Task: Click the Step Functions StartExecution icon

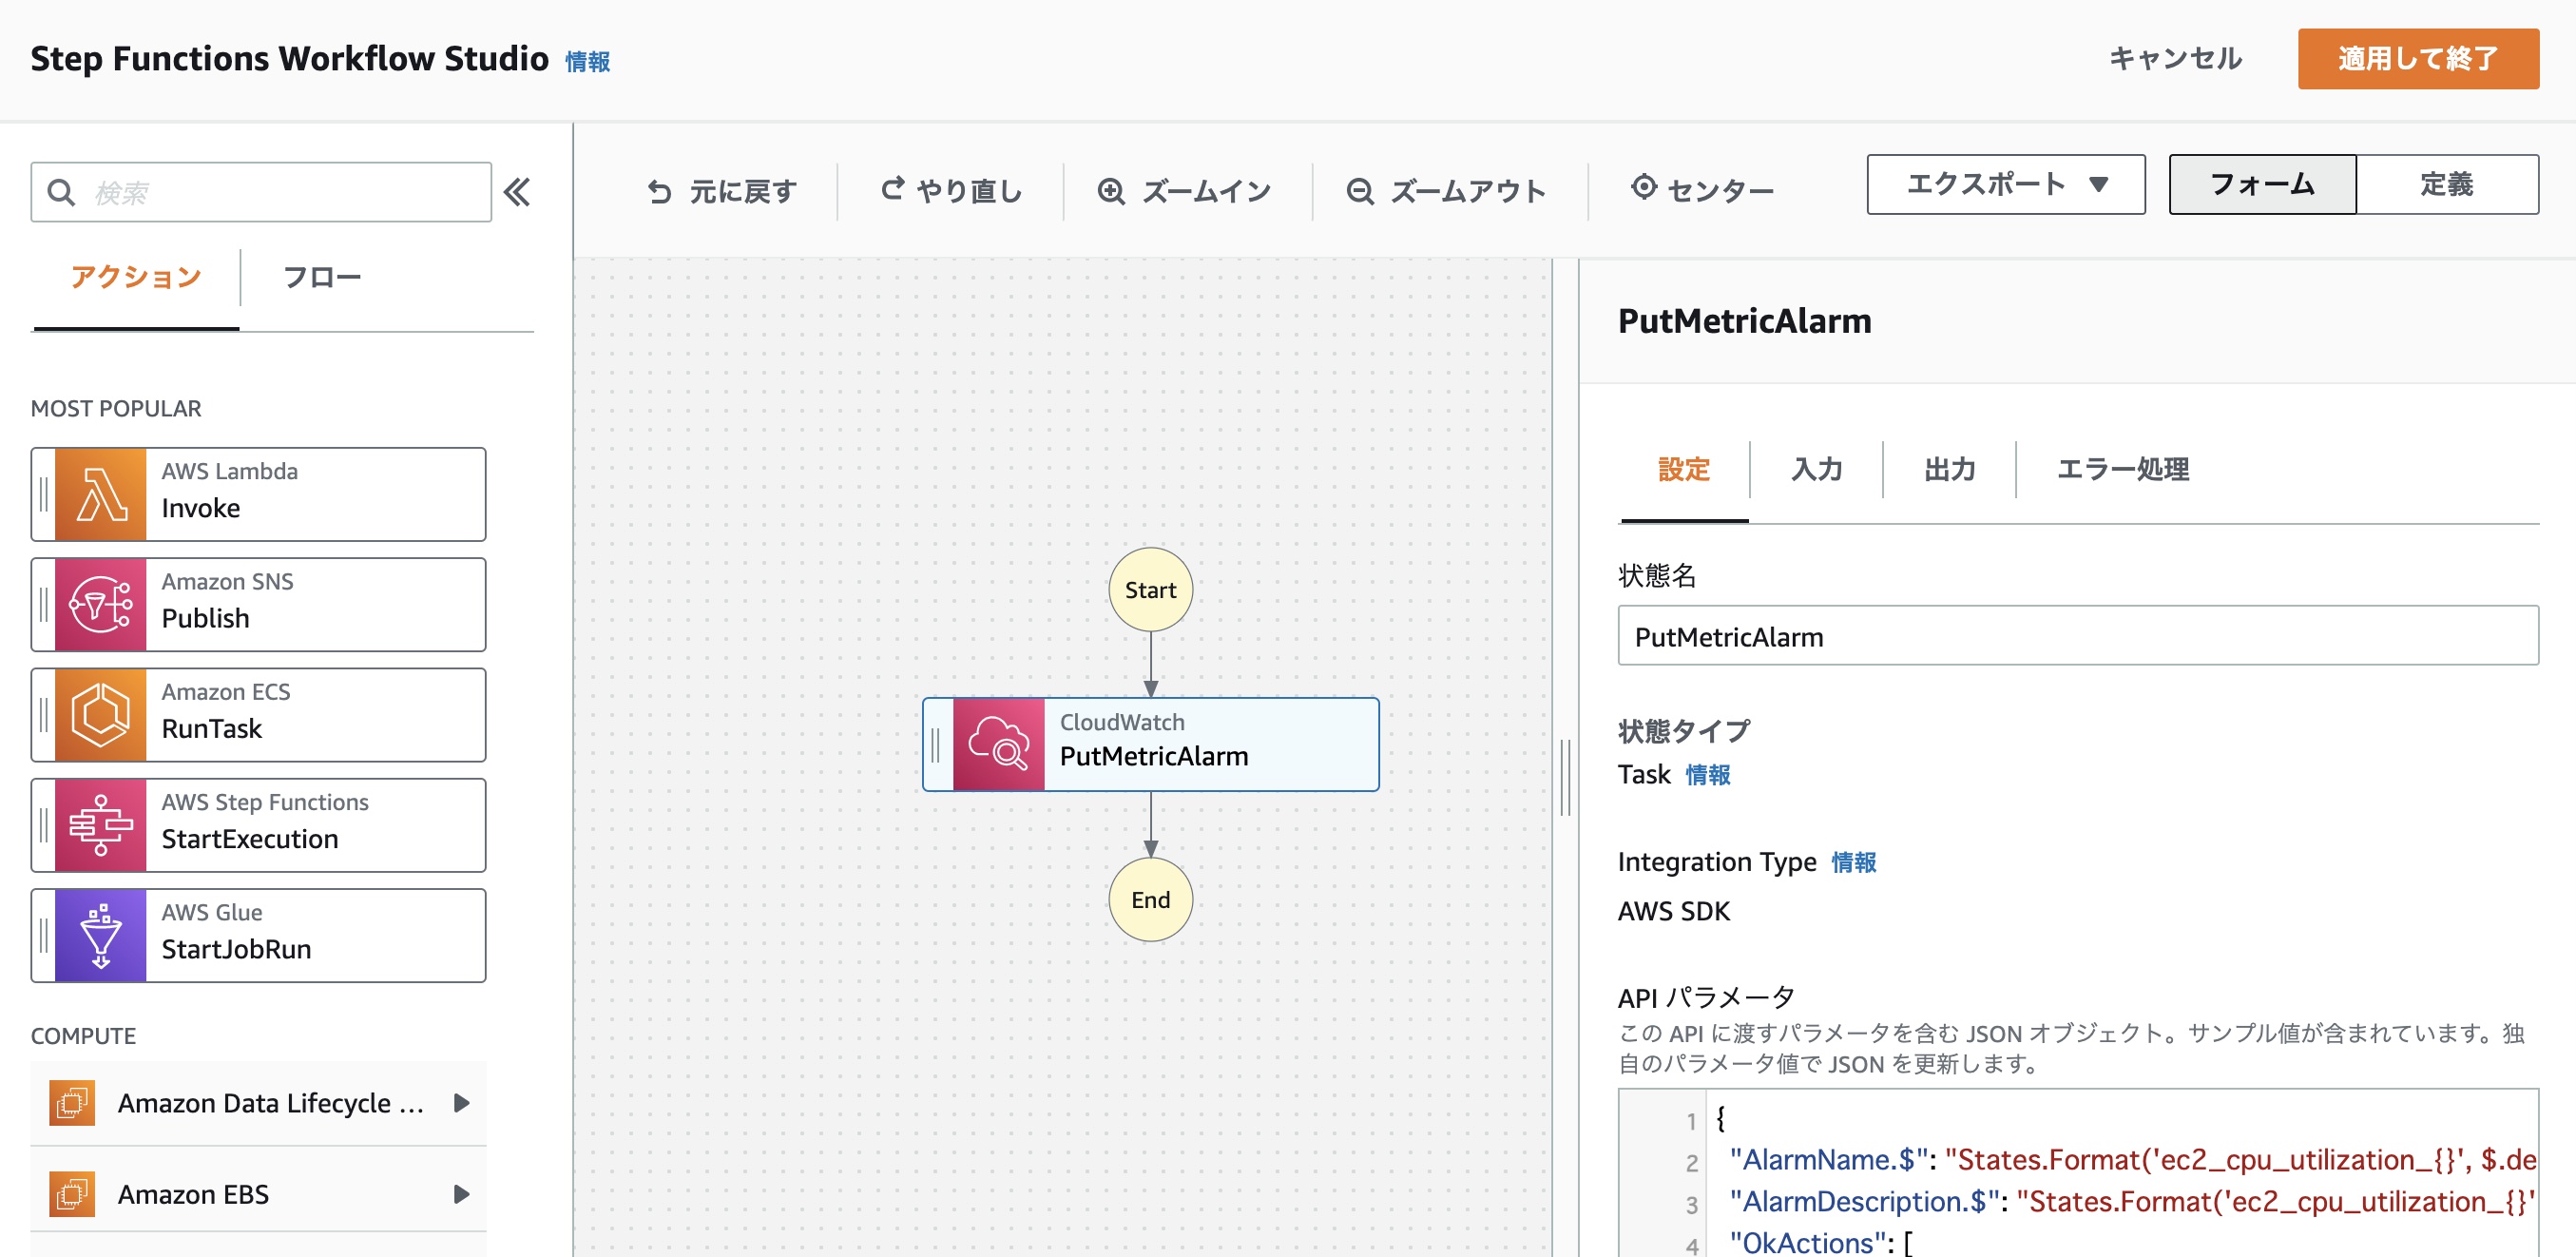Action: click(x=101, y=825)
